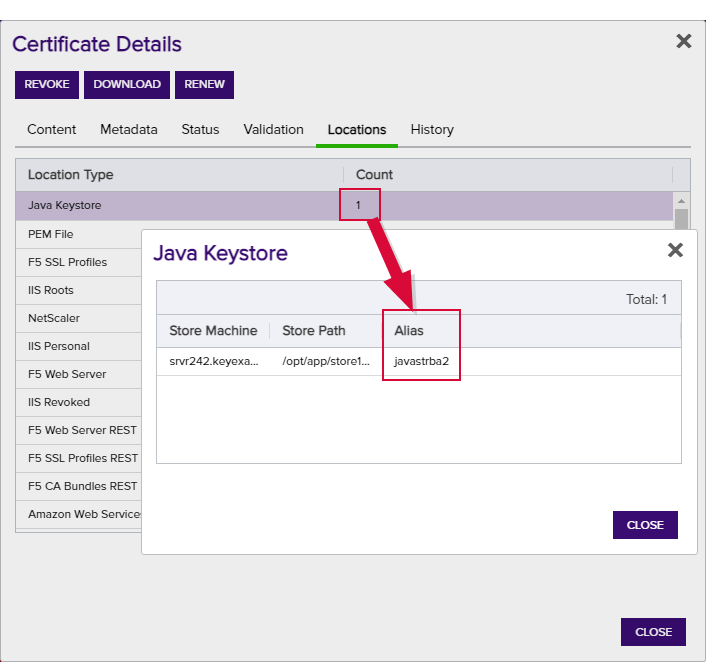
Task: Click the Revoke button
Action: click(x=47, y=85)
